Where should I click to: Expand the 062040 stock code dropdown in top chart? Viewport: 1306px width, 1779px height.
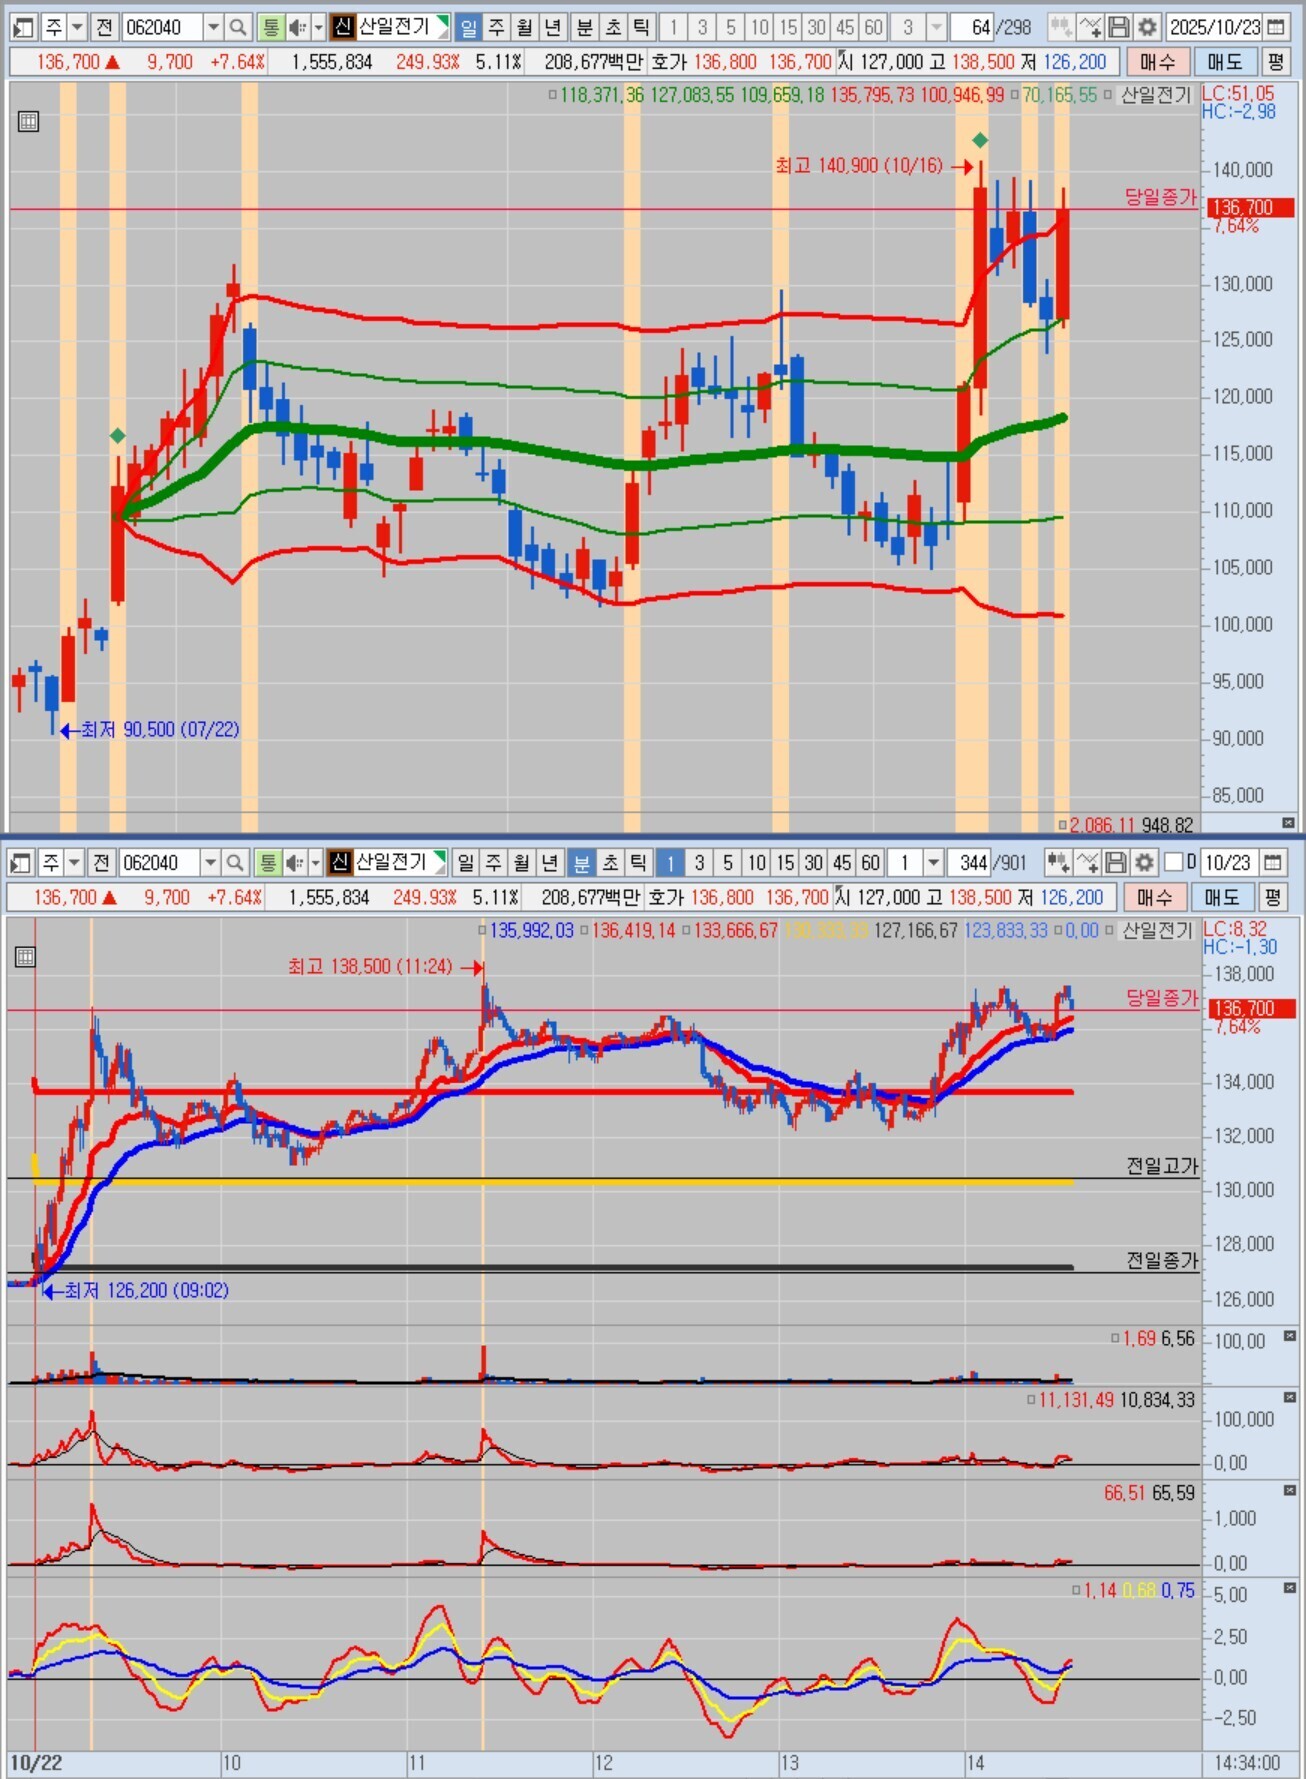213,27
